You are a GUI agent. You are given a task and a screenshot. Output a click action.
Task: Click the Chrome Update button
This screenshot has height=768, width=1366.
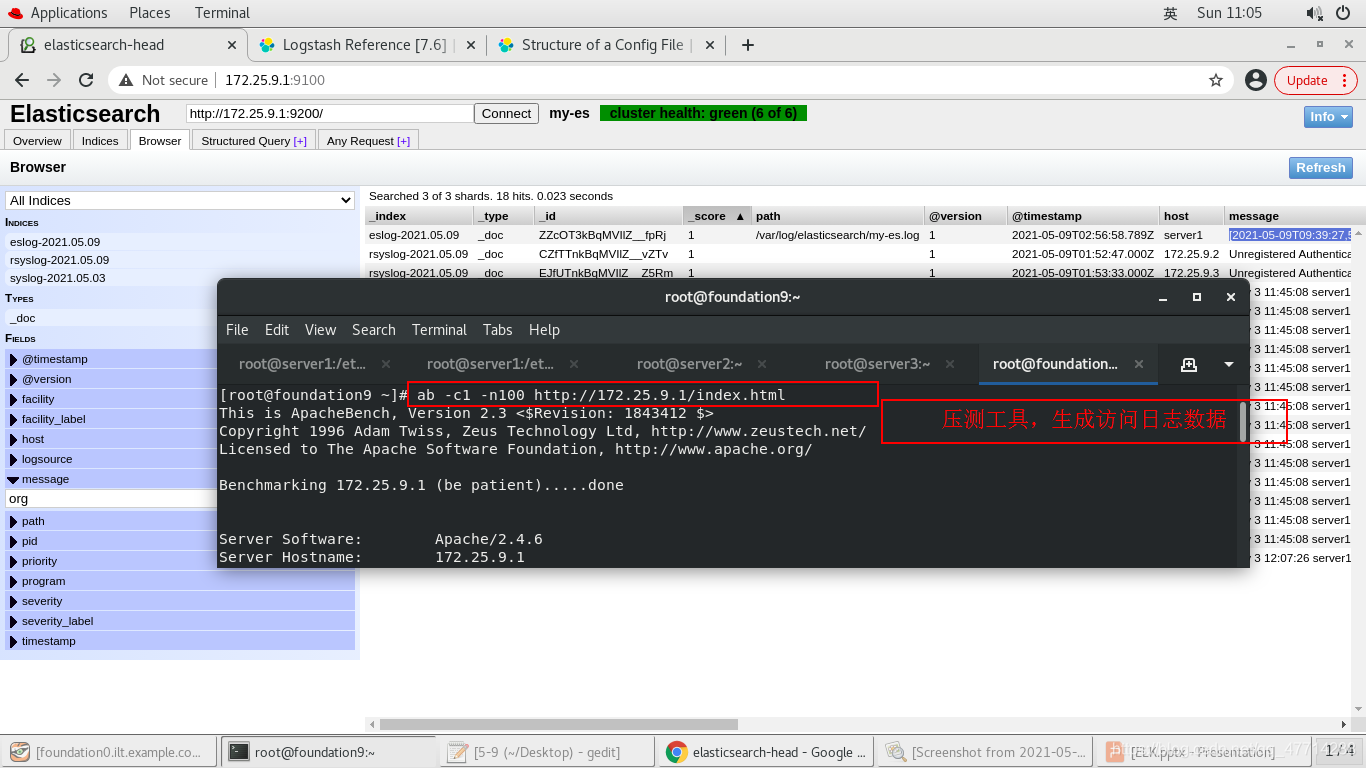(x=1315, y=80)
